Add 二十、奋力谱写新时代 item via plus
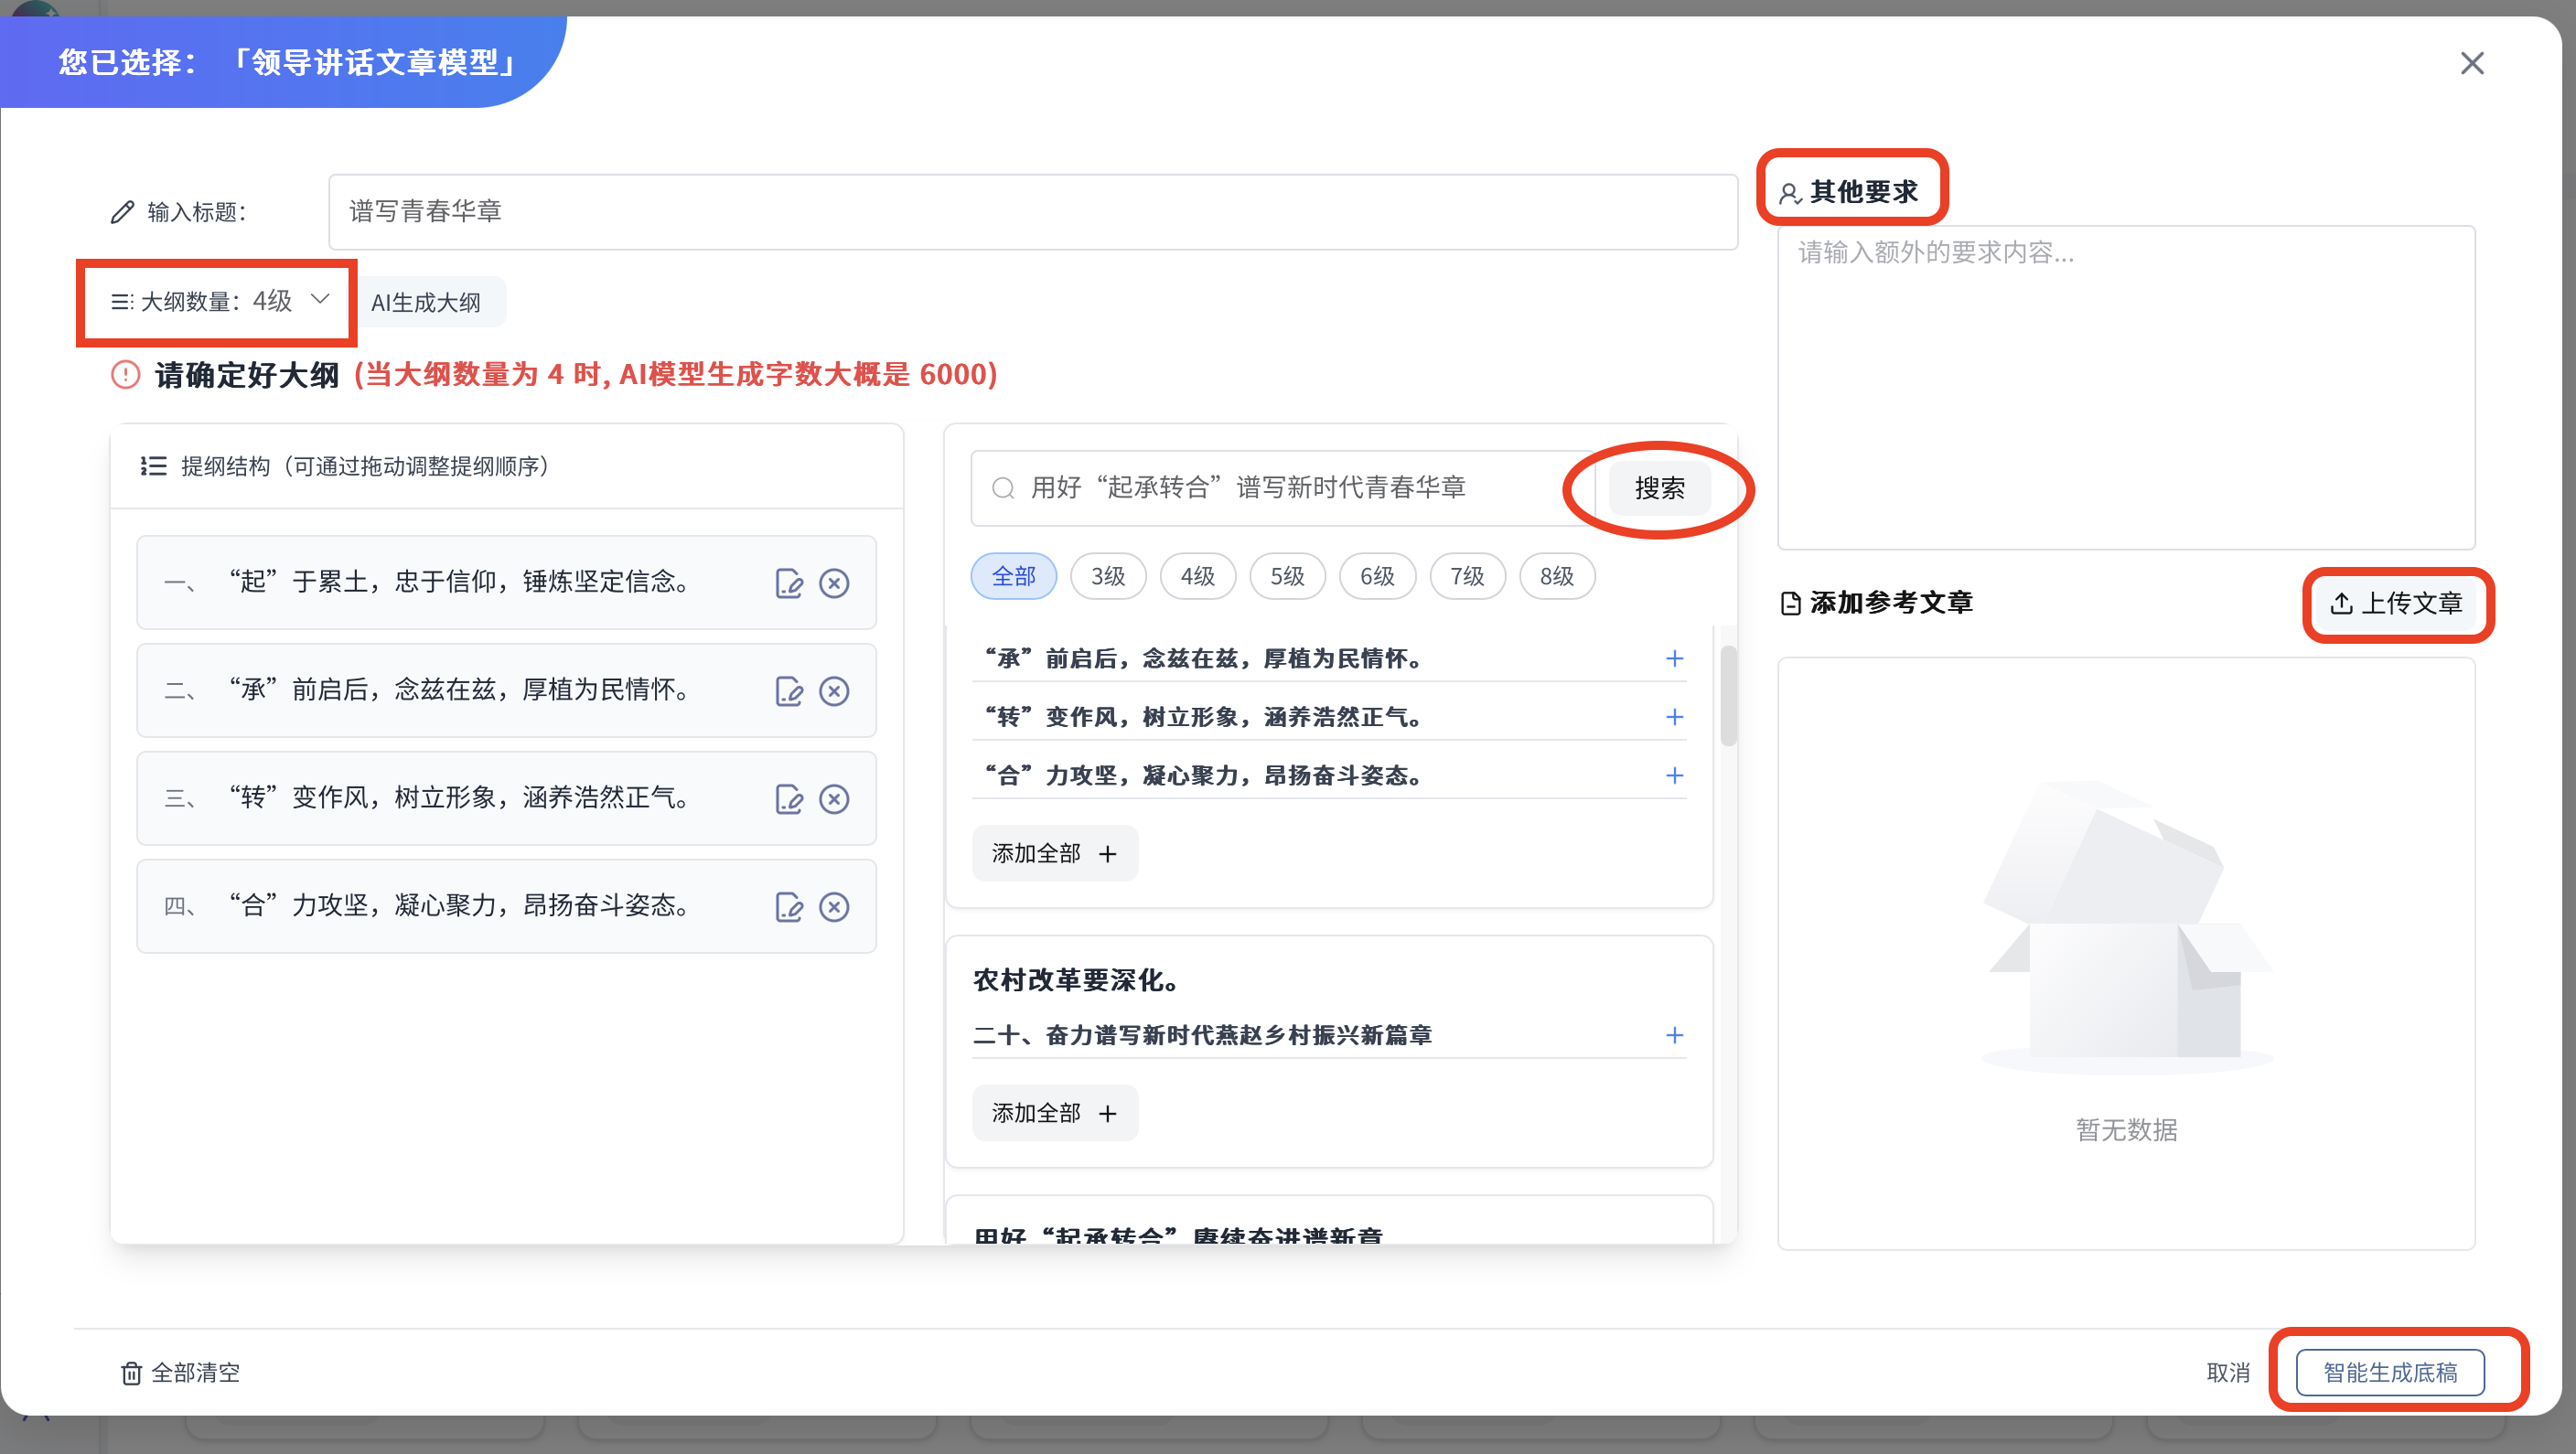Viewport: 2576px width, 1454px height. coord(1674,1035)
